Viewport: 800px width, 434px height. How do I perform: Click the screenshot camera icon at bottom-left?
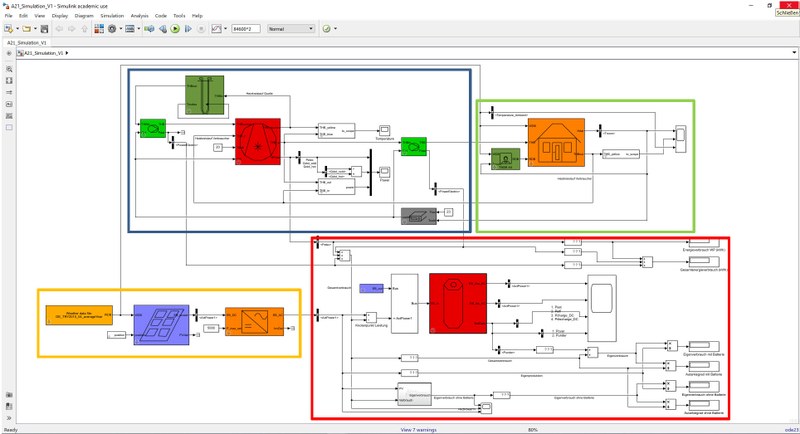9,395
